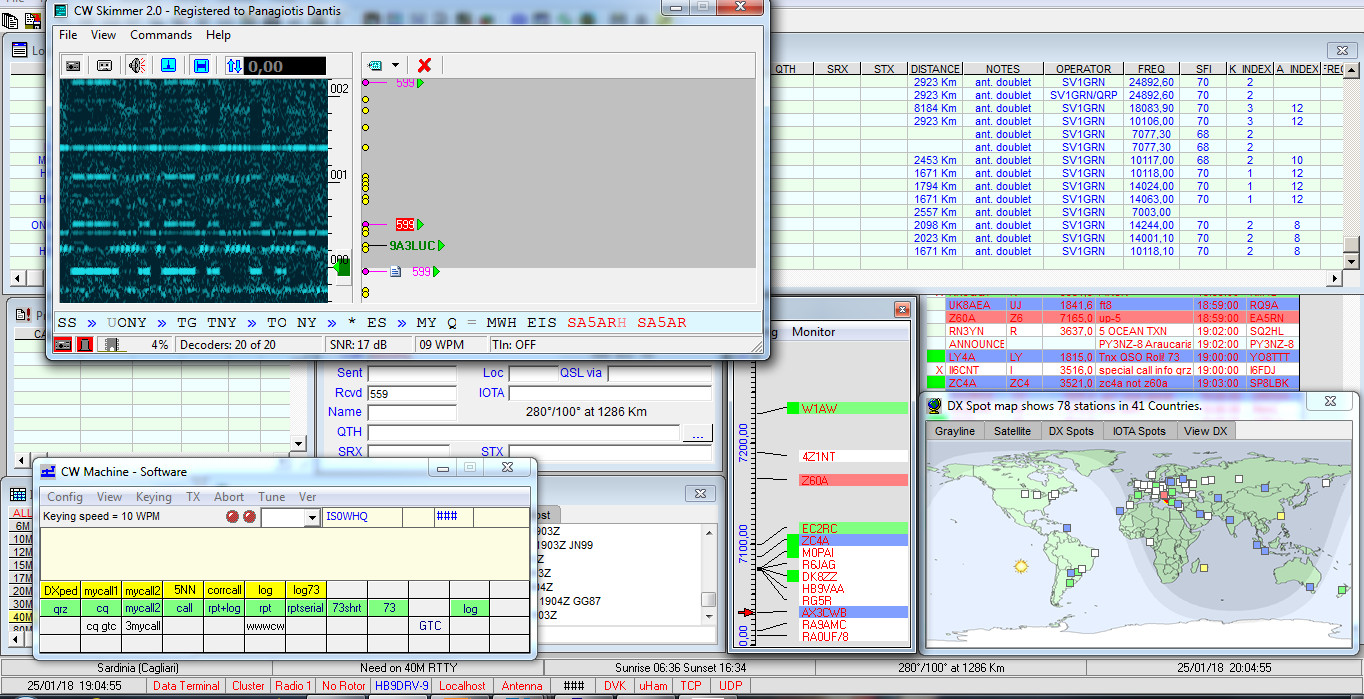Click the DXped macro button

(x=61, y=591)
